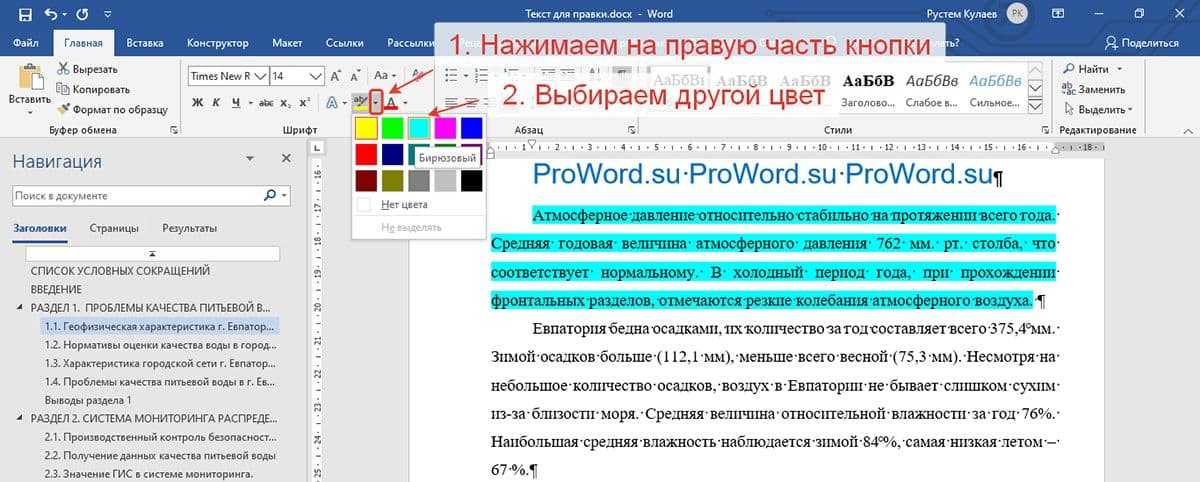This screenshot has height=482, width=1200.
Task: Pick the pink magenta highlight swatch
Action: pyautogui.click(x=445, y=128)
